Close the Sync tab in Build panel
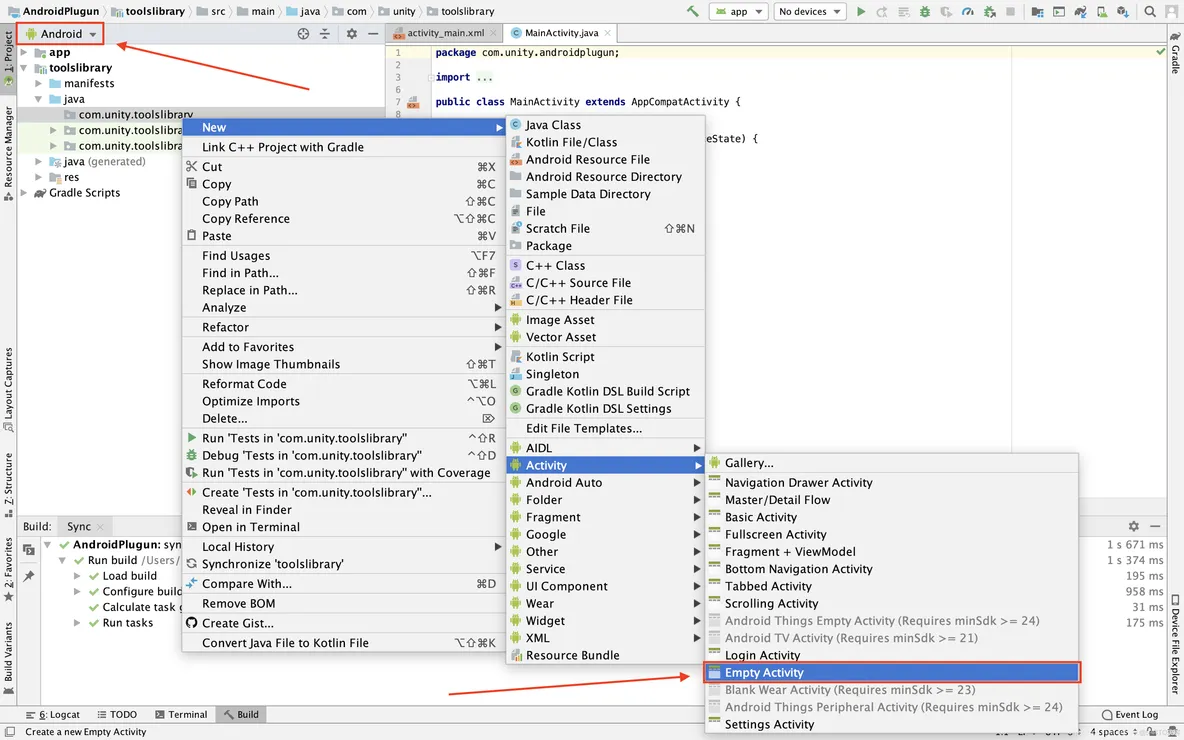This screenshot has height=740, width=1184. pyautogui.click(x=100, y=527)
